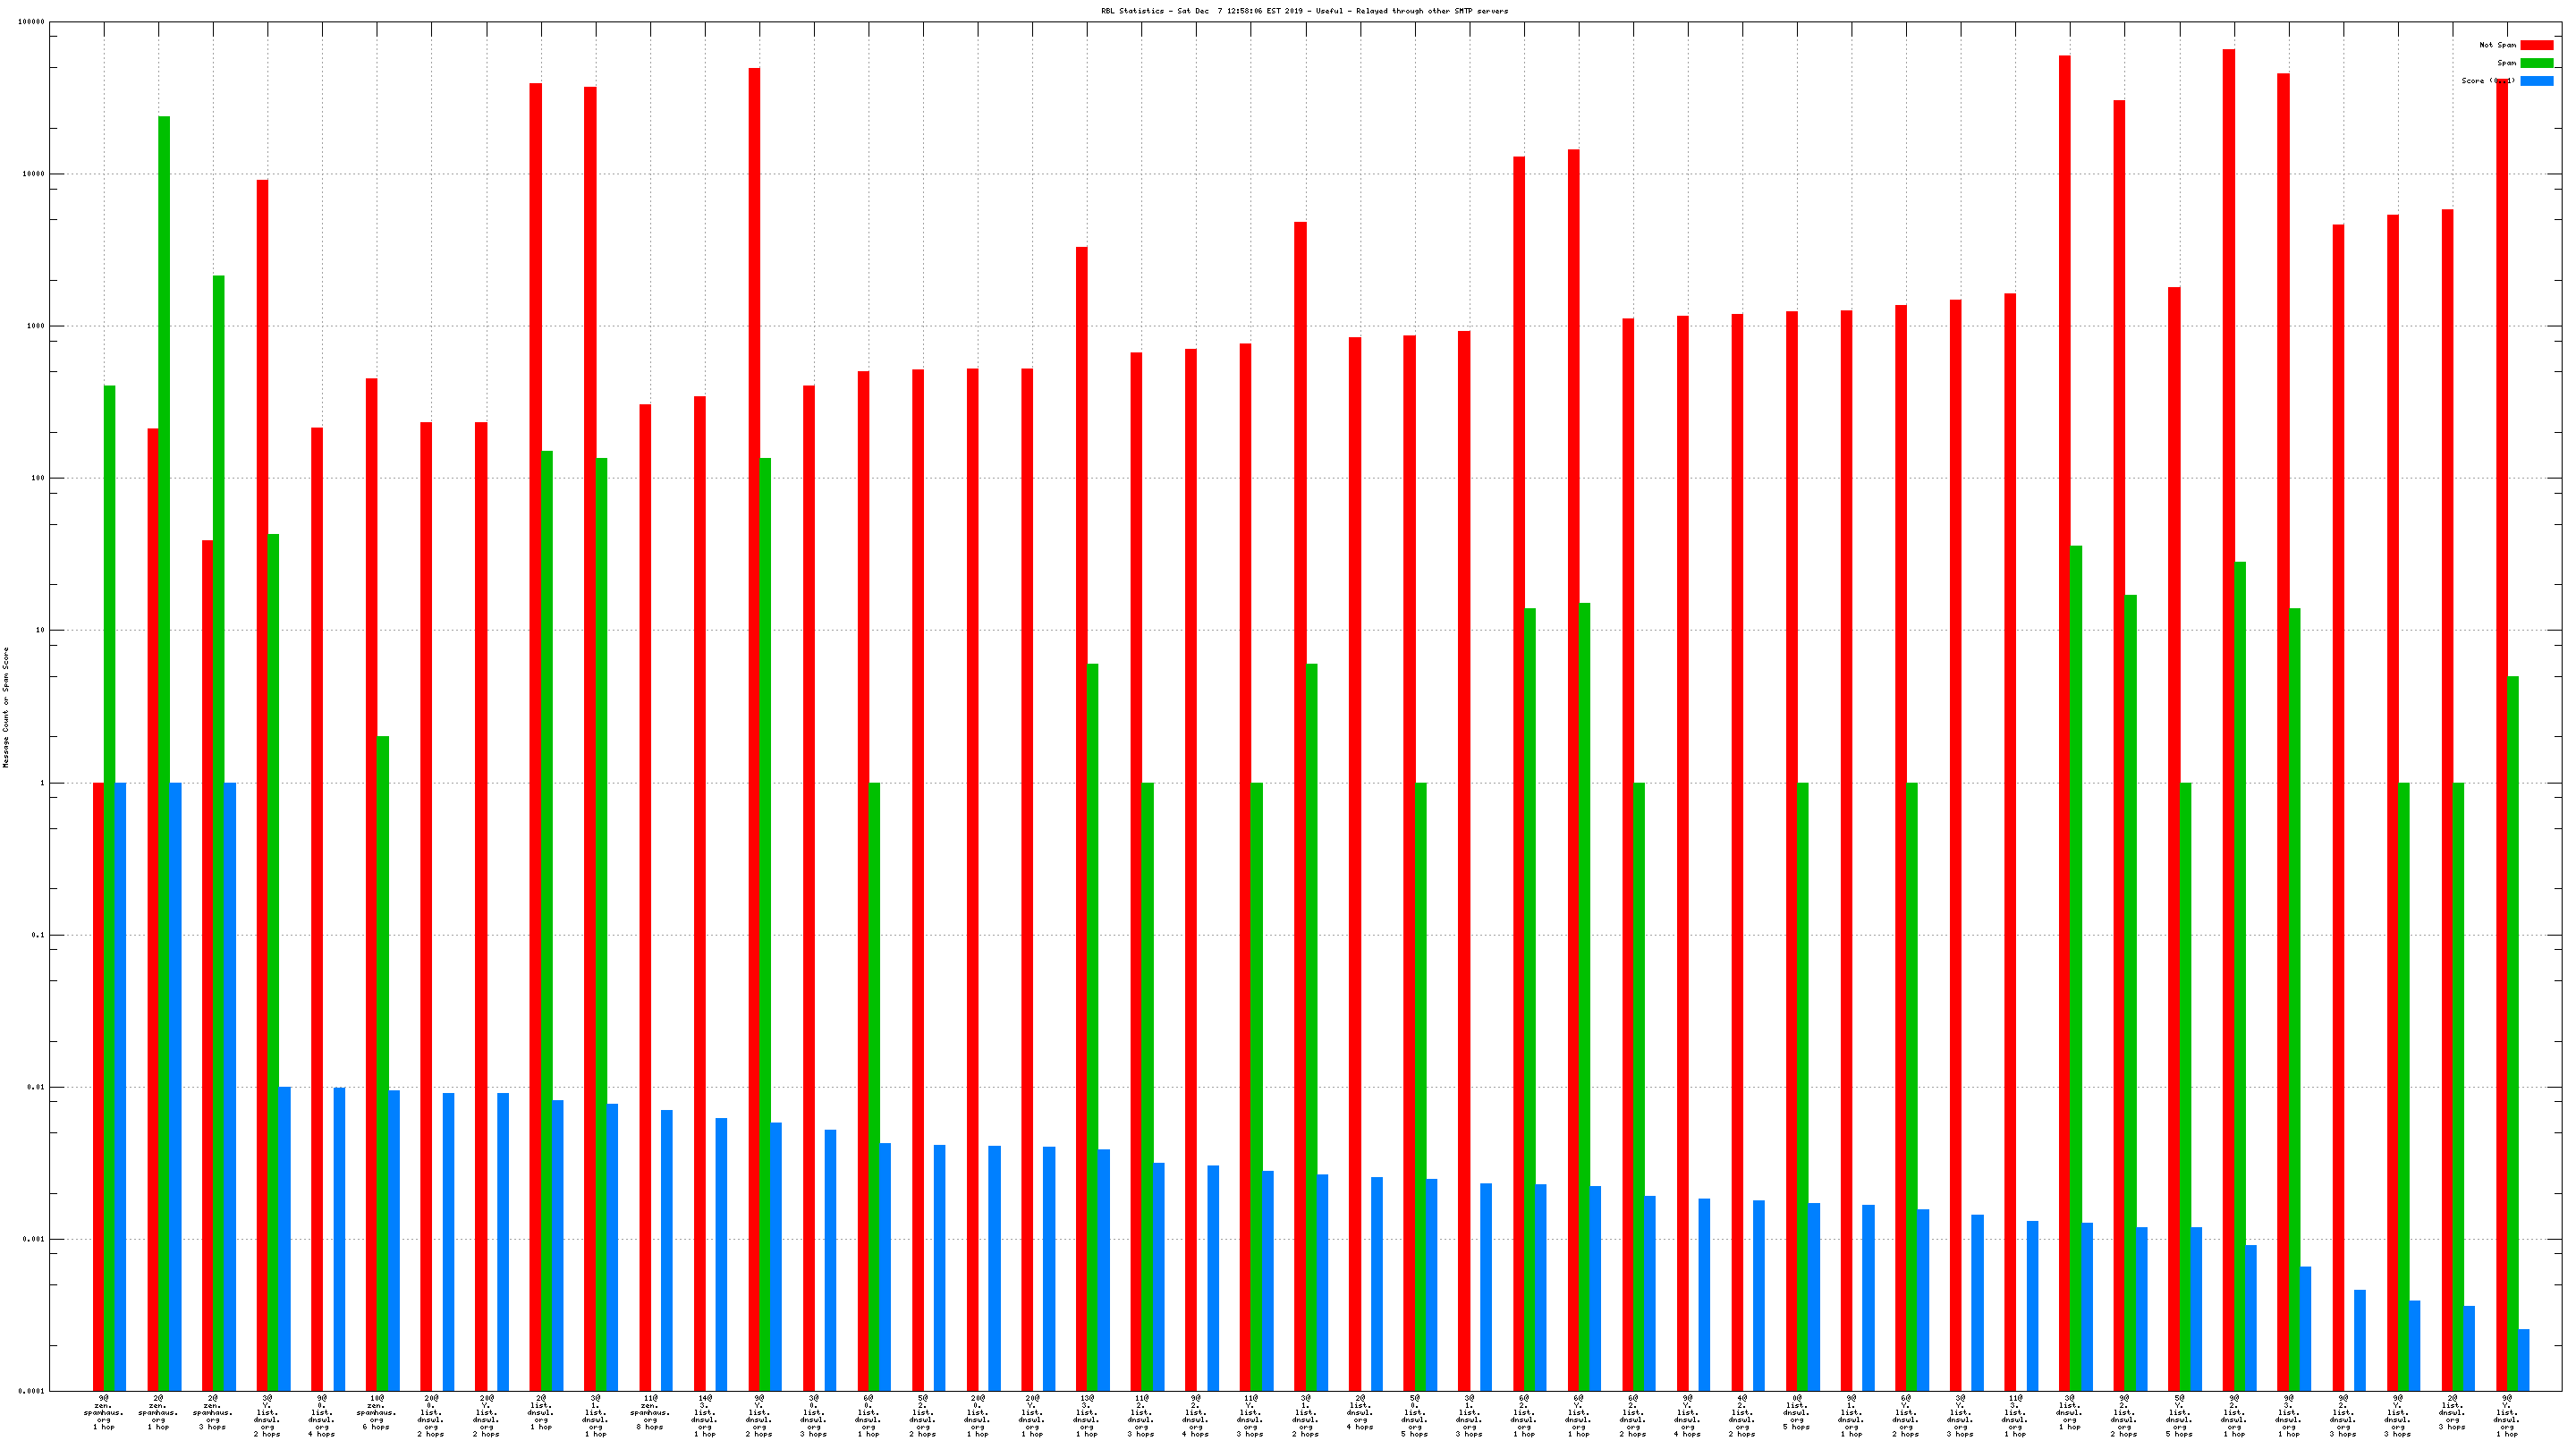Click the 1000 y-axis tick label

coord(35,326)
